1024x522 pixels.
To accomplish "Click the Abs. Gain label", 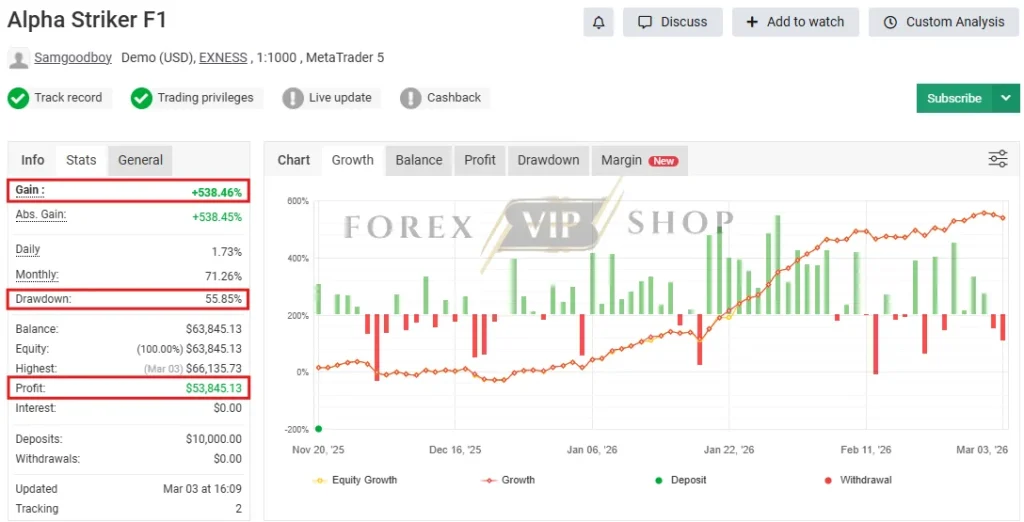I will point(41,214).
